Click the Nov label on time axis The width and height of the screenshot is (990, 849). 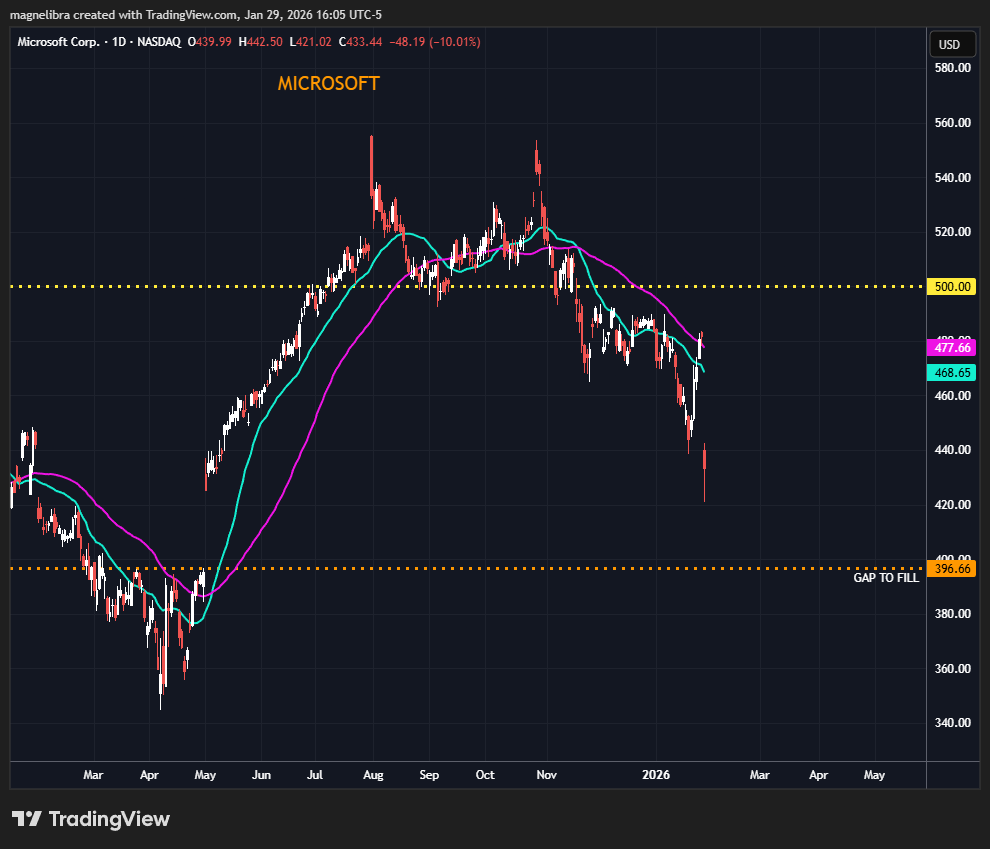coord(546,775)
